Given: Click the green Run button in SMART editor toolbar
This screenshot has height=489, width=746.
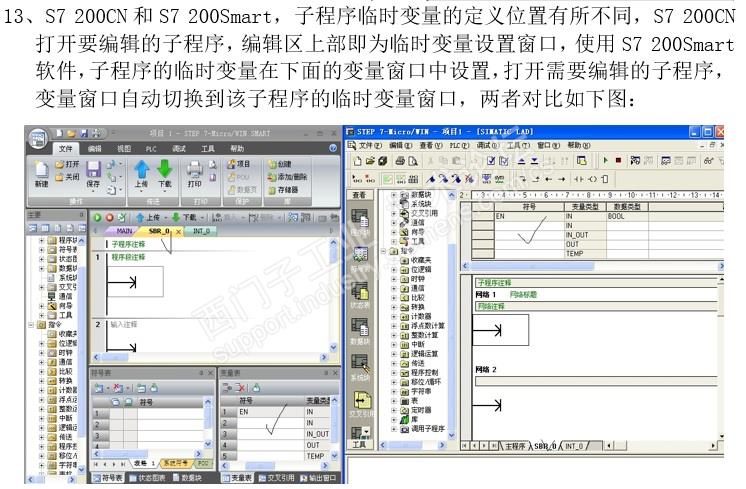Looking at the screenshot, I should pos(97,217).
